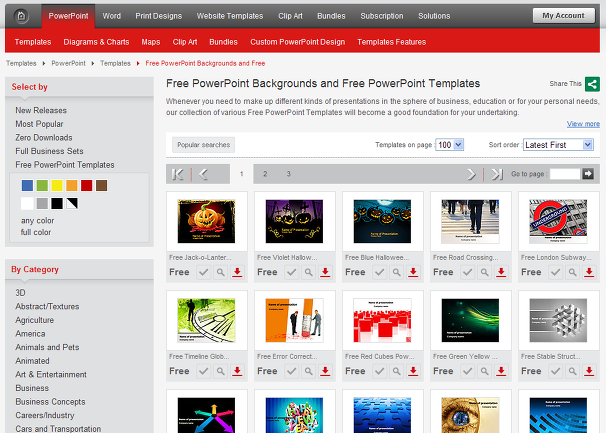Go to previous page arrow in pager
The height and width of the screenshot is (433, 606).
click(203, 174)
